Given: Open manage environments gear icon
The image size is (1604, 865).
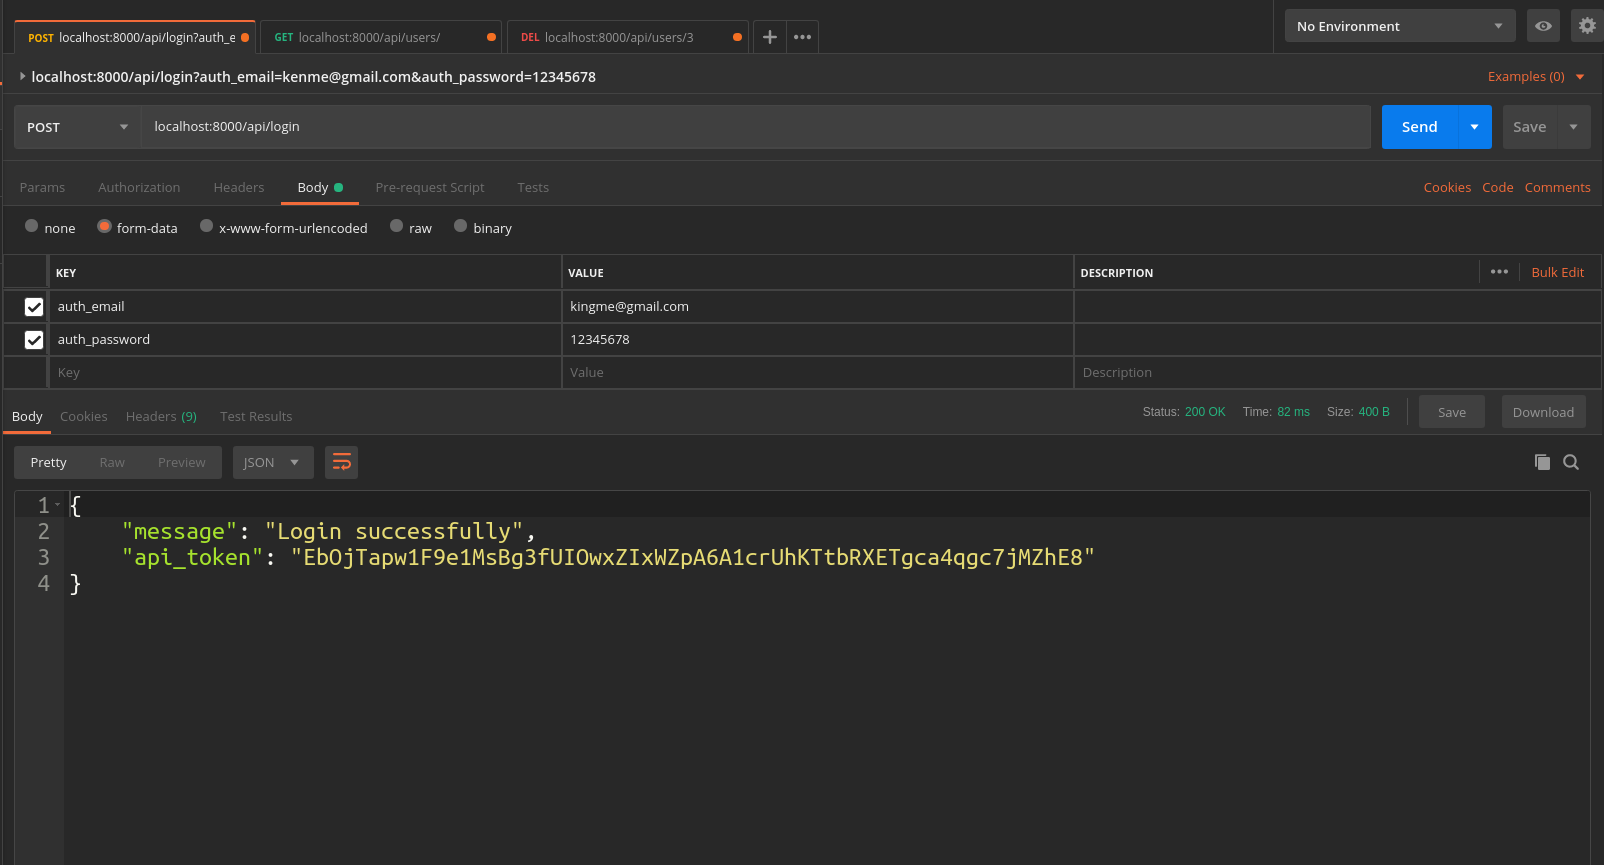Looking at the screenshot, I should pos(1587,26).
